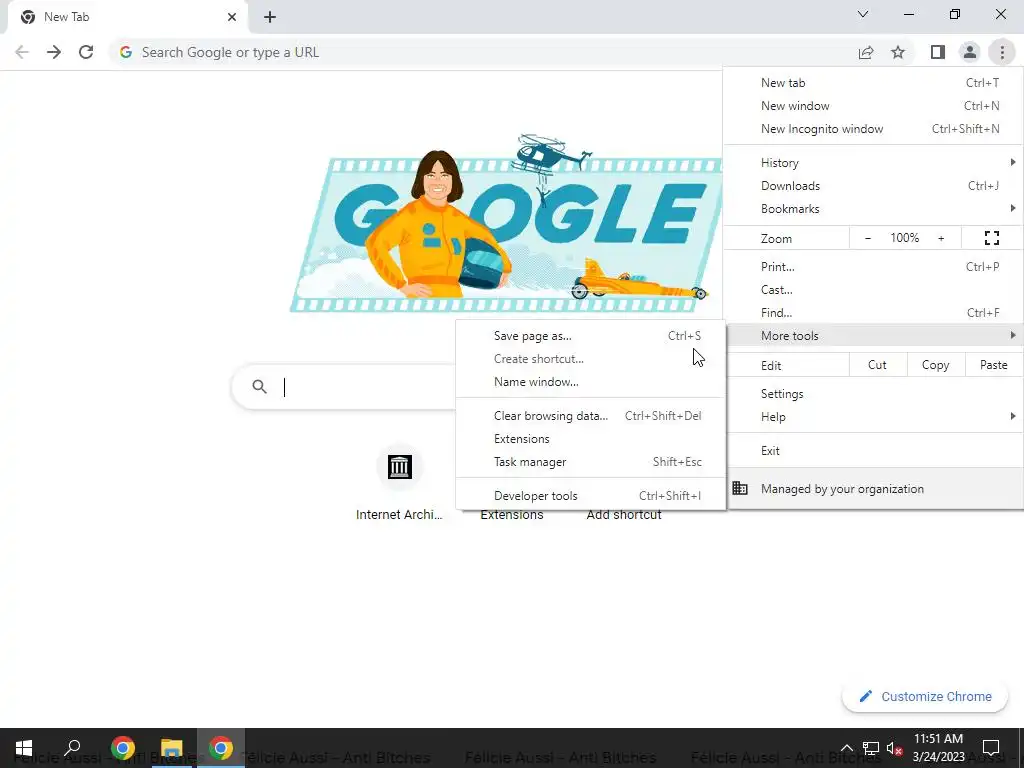This screenshot has width=1024, height=768.
Task: Expand the Bookmarks submenu
Action: (873, 208)
